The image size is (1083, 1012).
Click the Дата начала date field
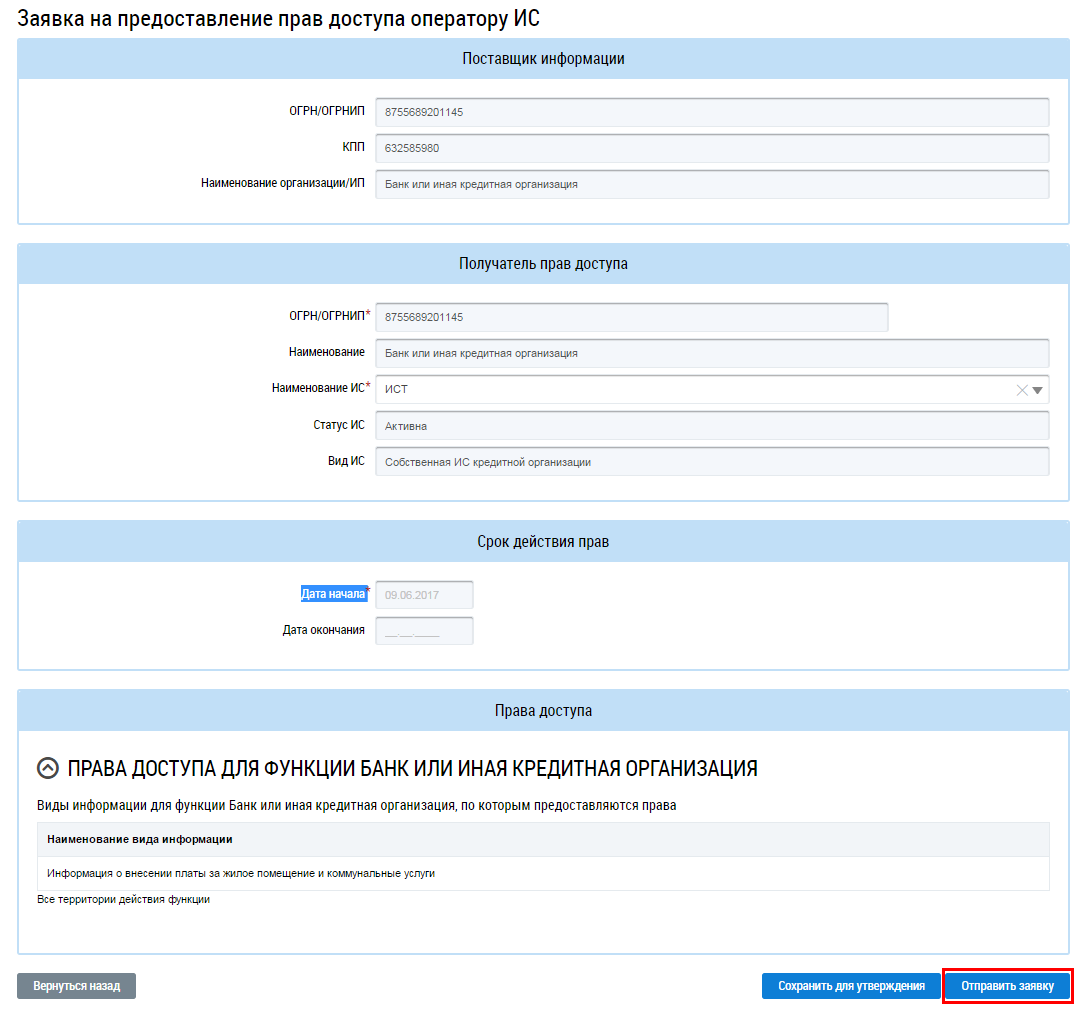(423, 595)
